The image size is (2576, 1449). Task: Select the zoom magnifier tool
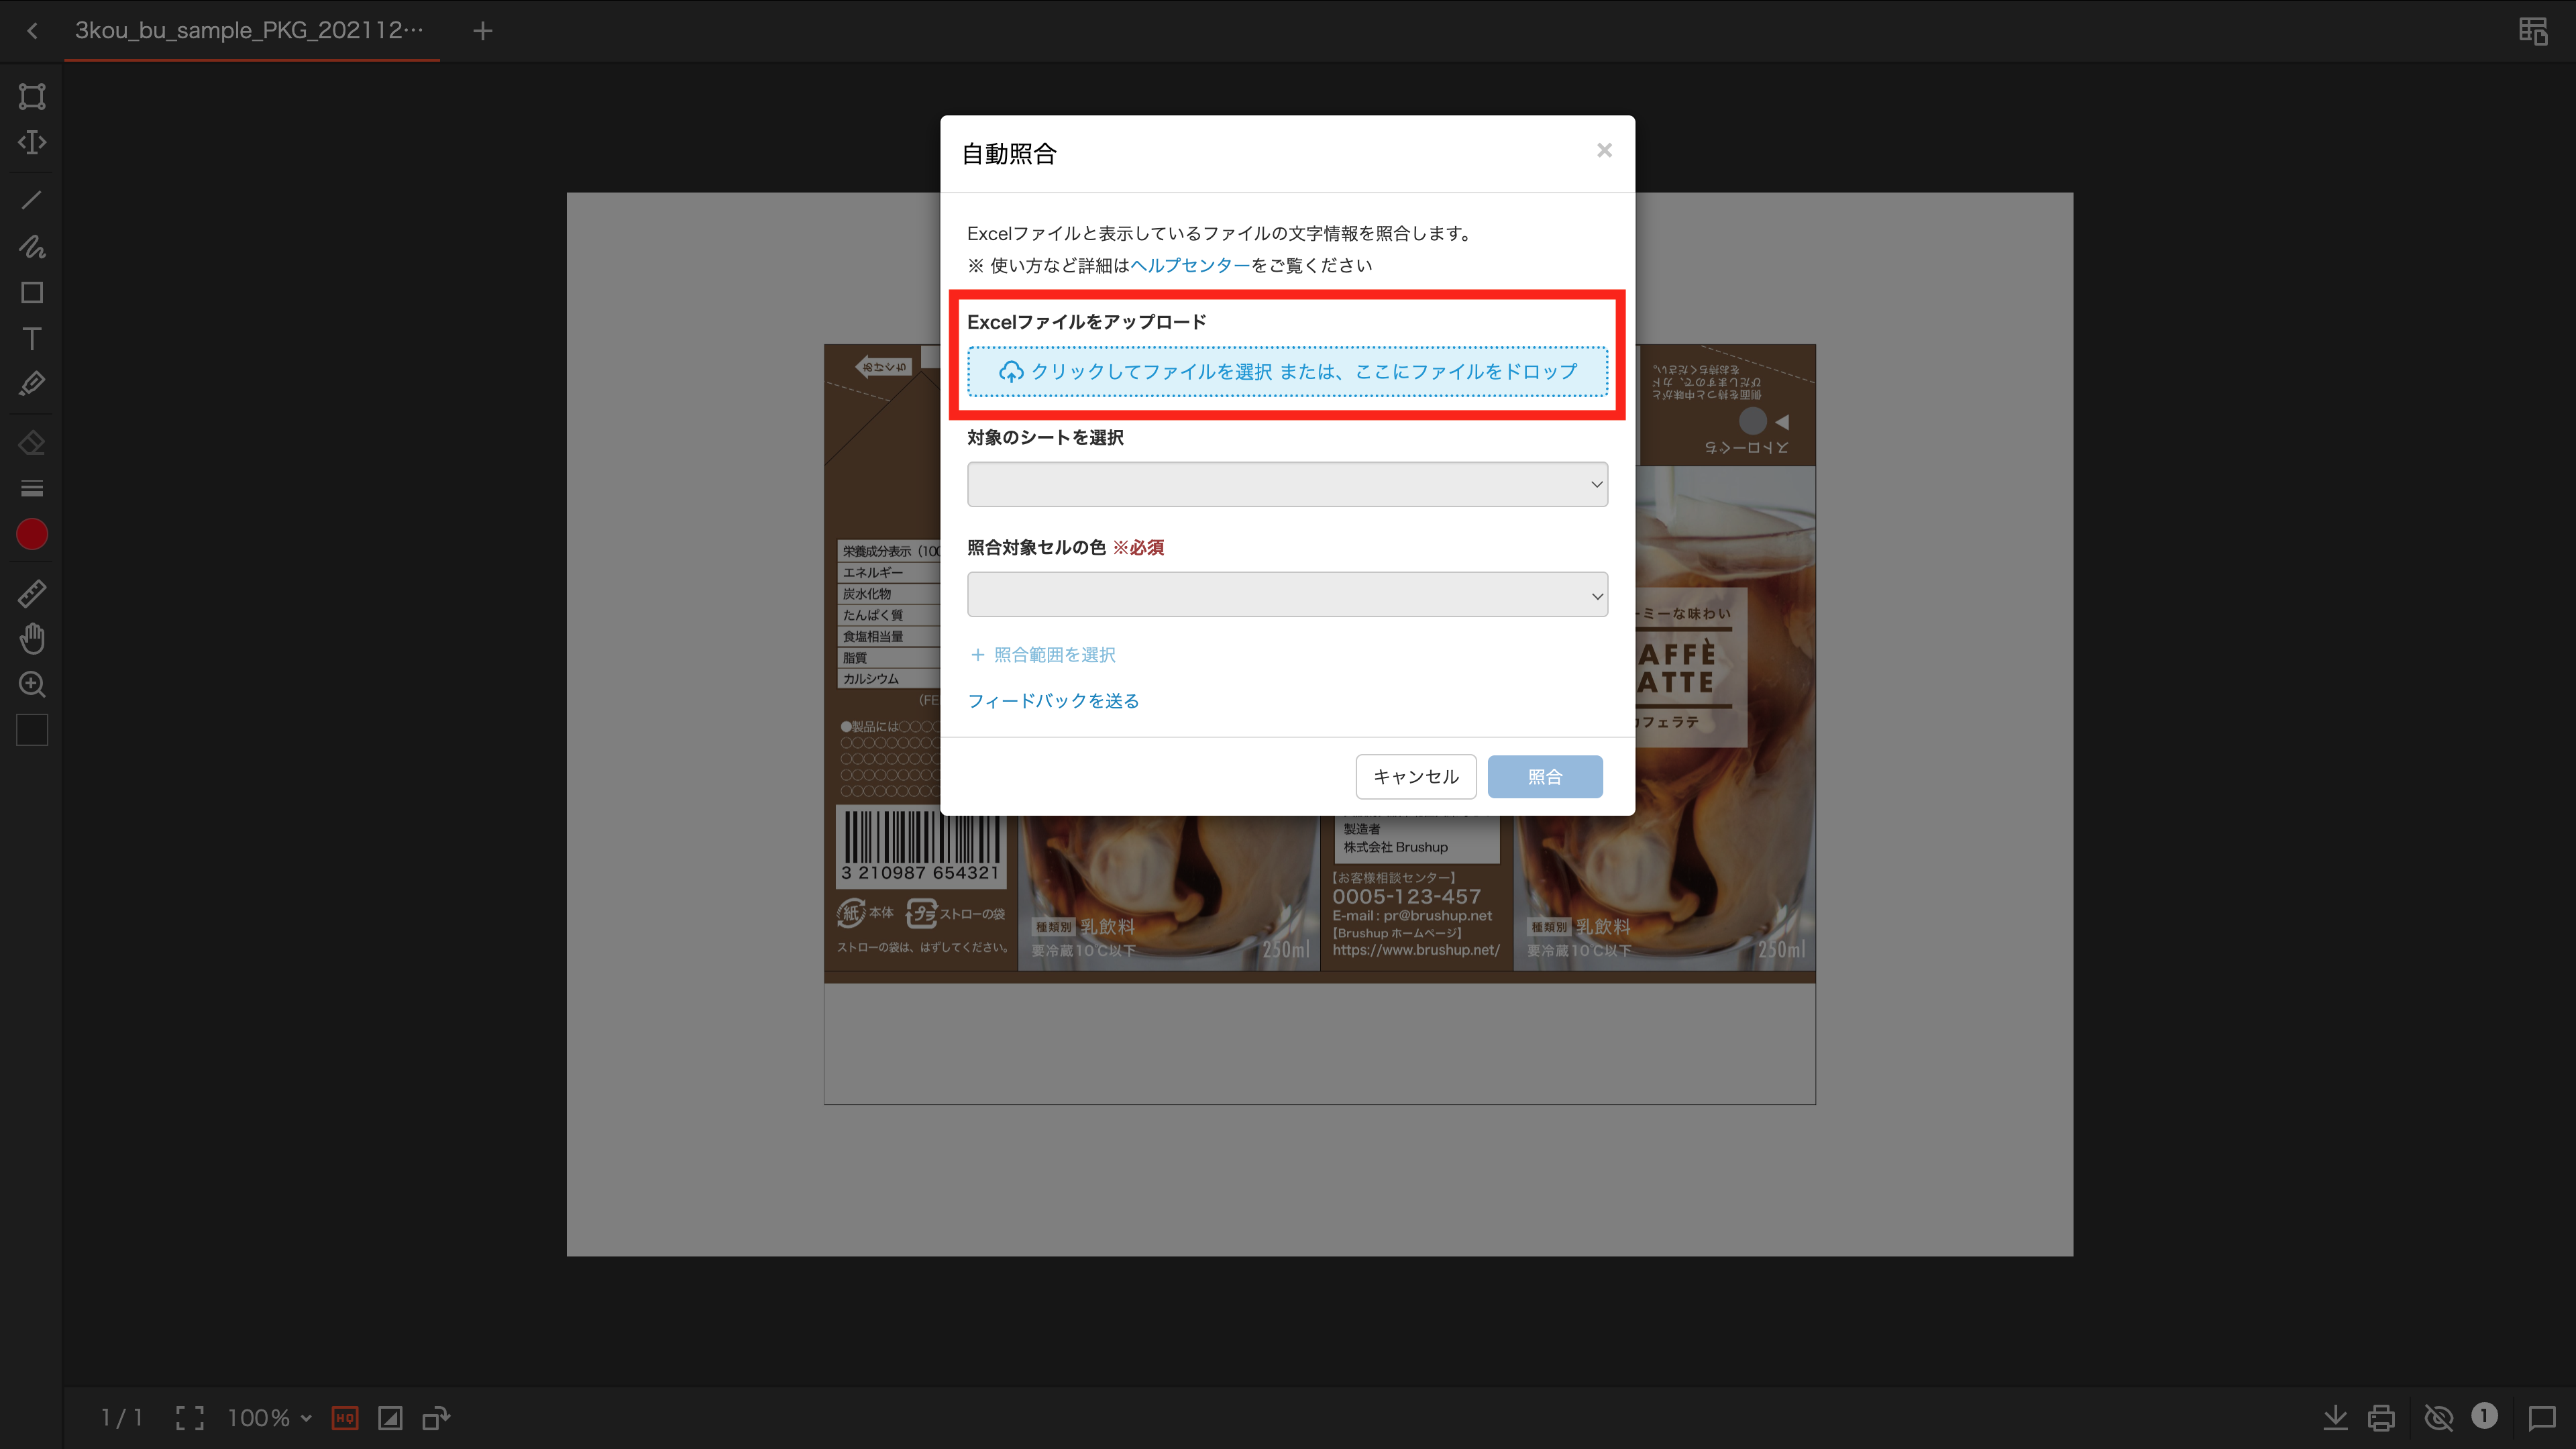(x=32, y=685)
